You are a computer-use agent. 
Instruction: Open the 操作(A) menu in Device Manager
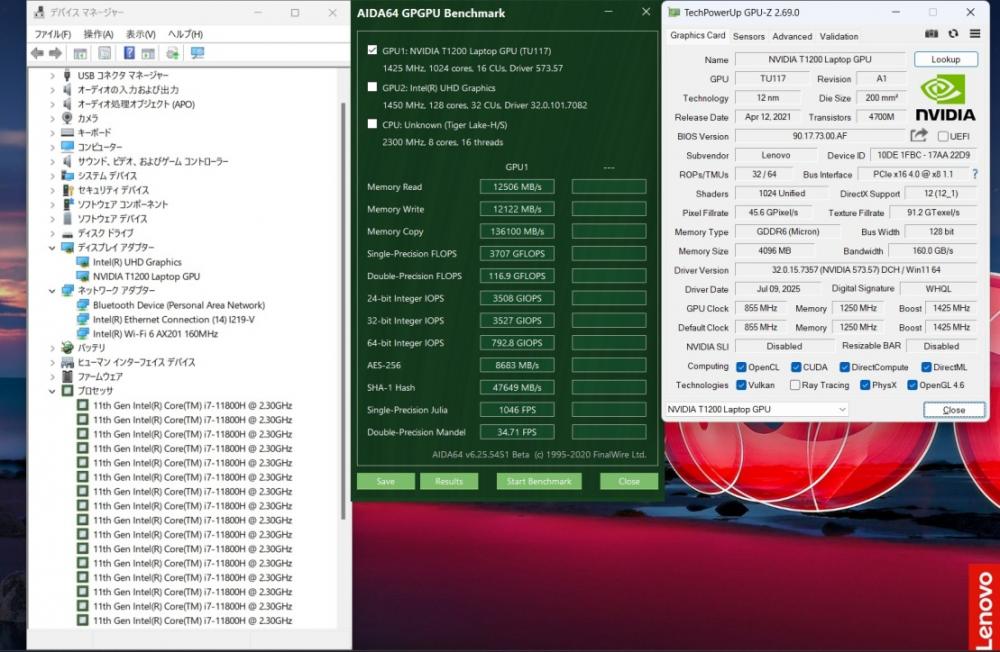[x=98, y=34]
